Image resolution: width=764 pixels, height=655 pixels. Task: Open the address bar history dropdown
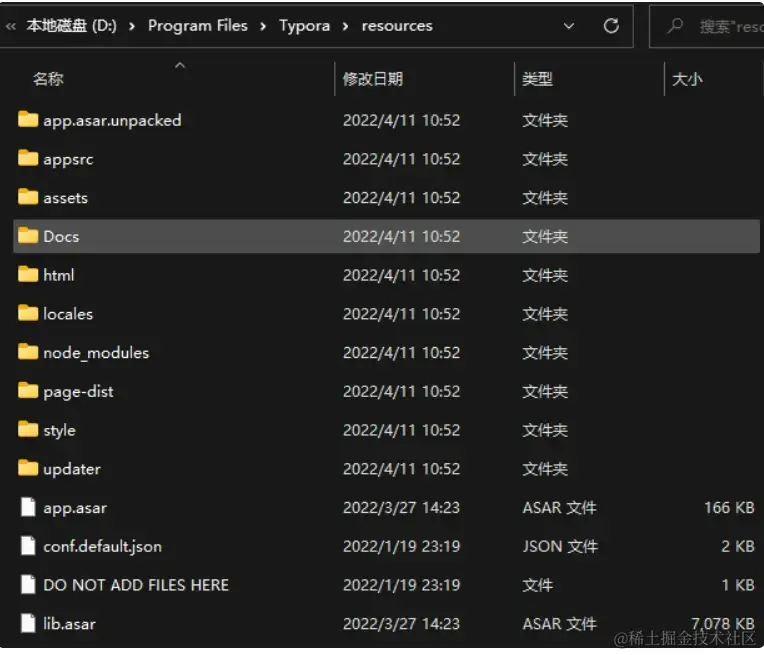click(x=569, y=26)
